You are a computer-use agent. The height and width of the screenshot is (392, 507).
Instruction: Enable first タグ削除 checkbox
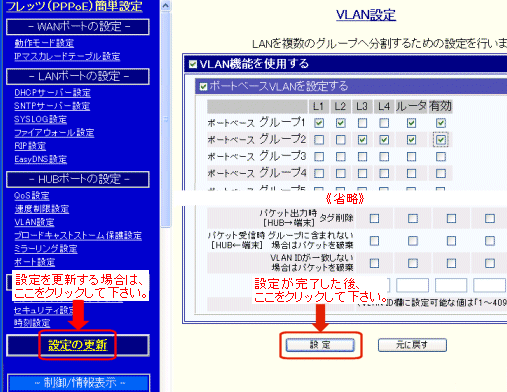374,218
